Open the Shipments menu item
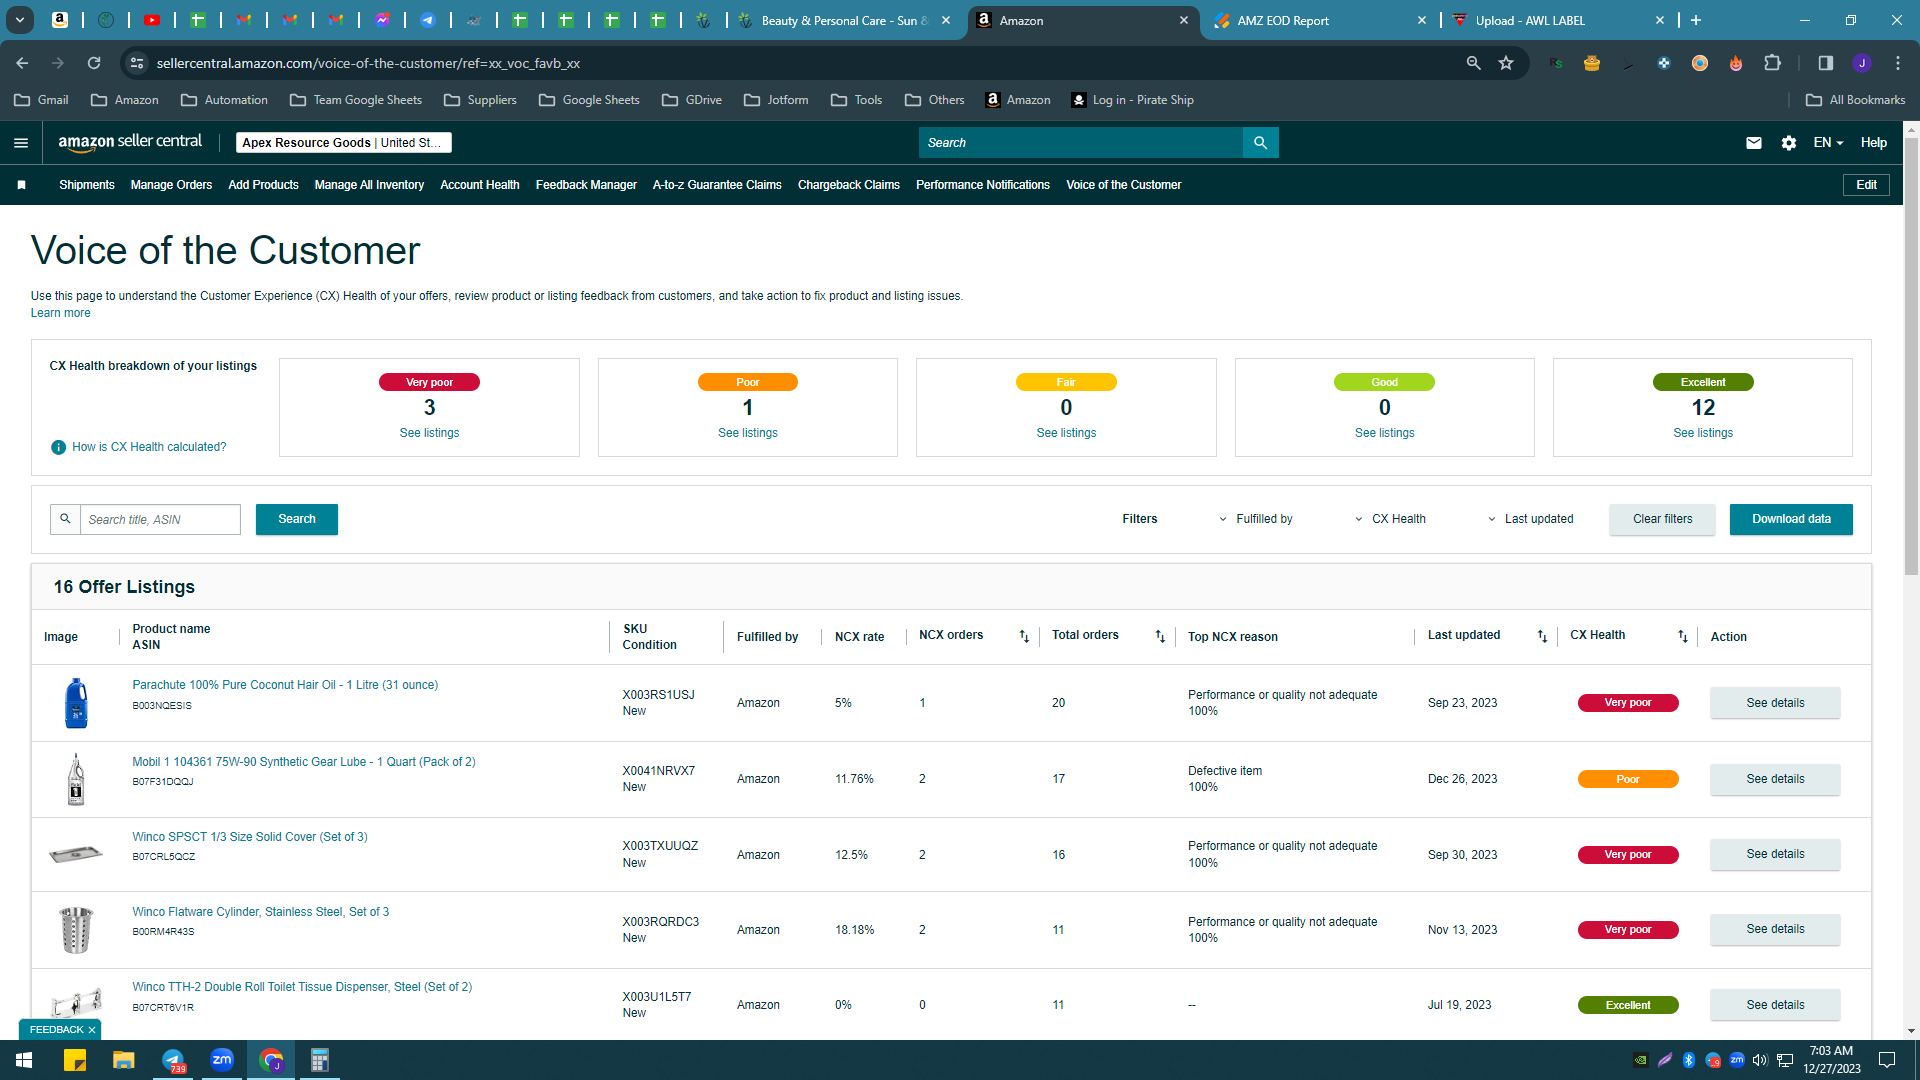 pos(87,185)
